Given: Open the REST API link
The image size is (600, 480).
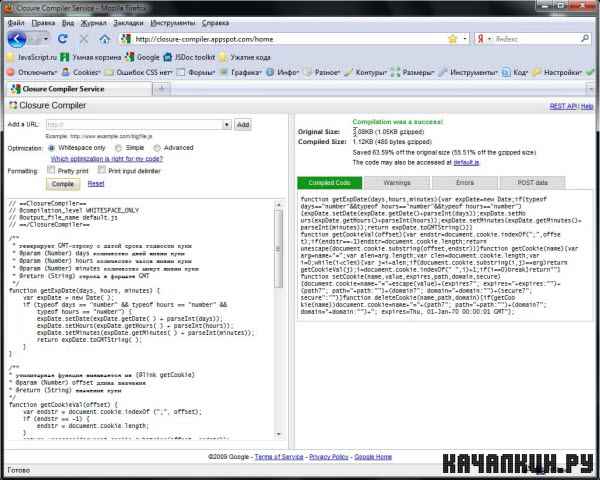Looking at the screenshot, I should coord(562,106).
